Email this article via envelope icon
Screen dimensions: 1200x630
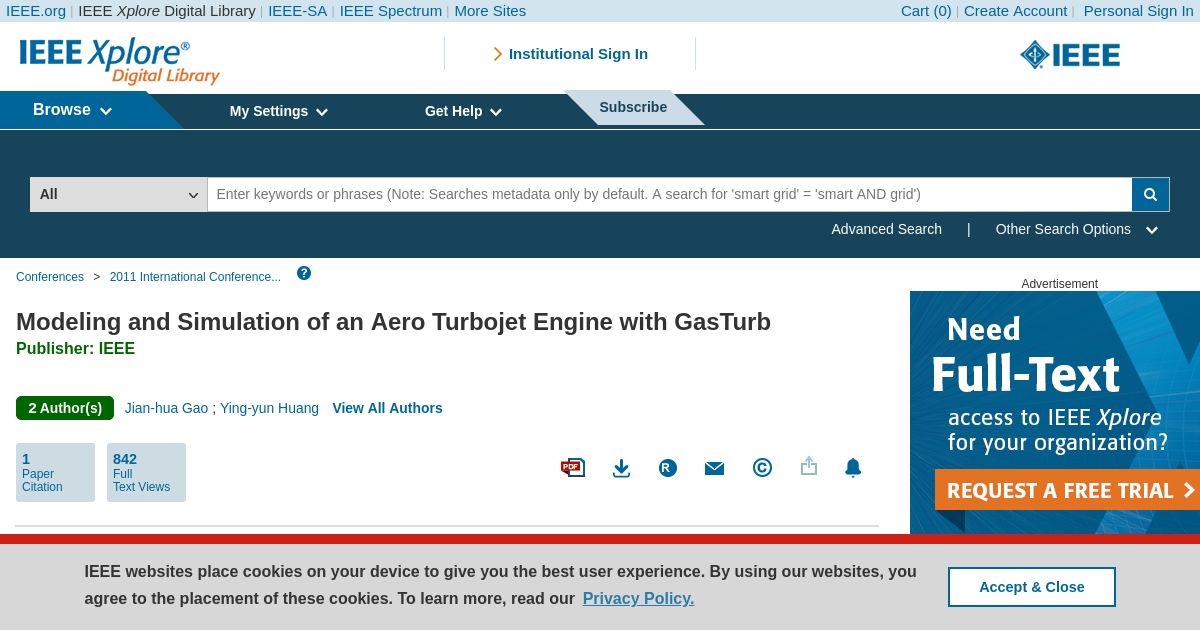click(x=714, y=468)
